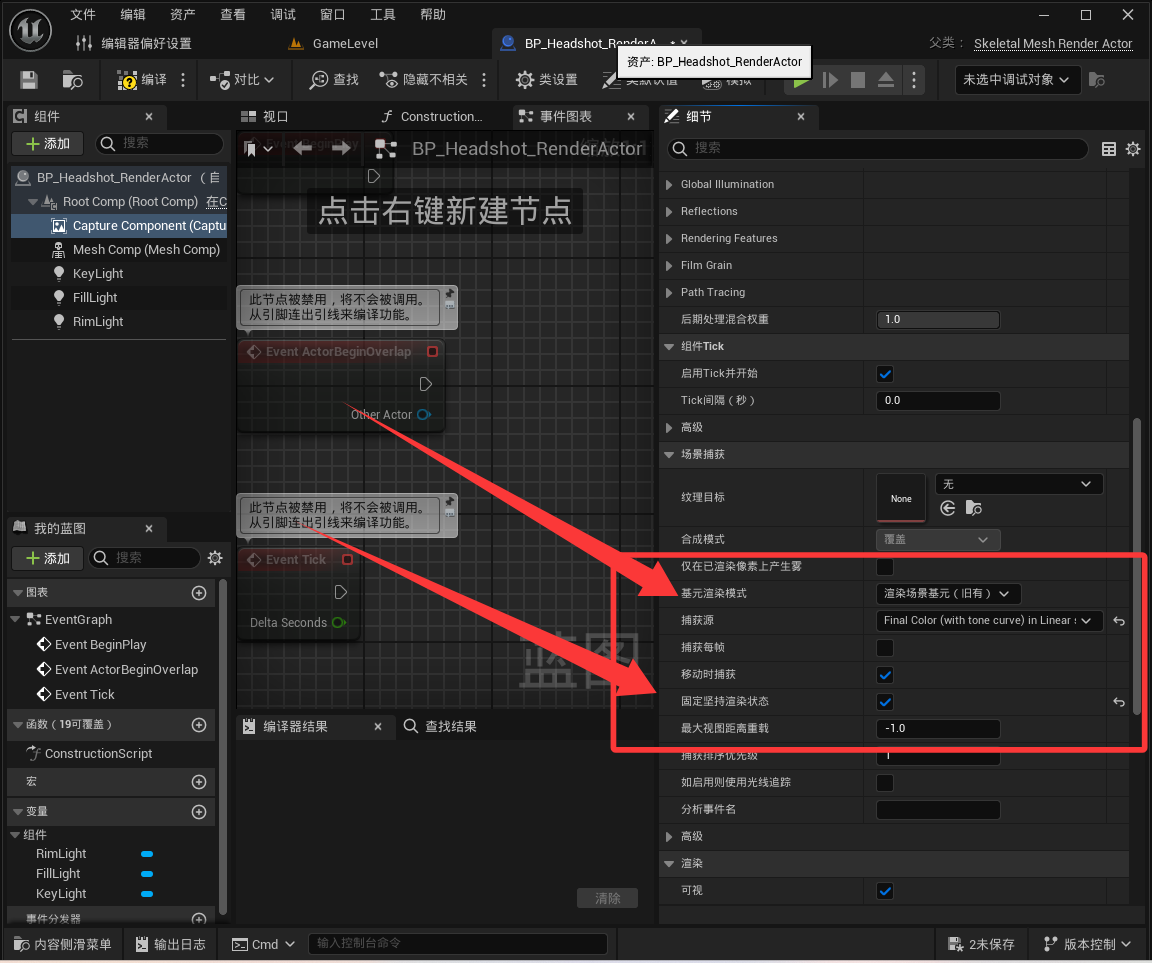Viewport: 1152px width, 963px height.
Task: Add new variable with 变量 plus icon
Action: click(199, 812)
